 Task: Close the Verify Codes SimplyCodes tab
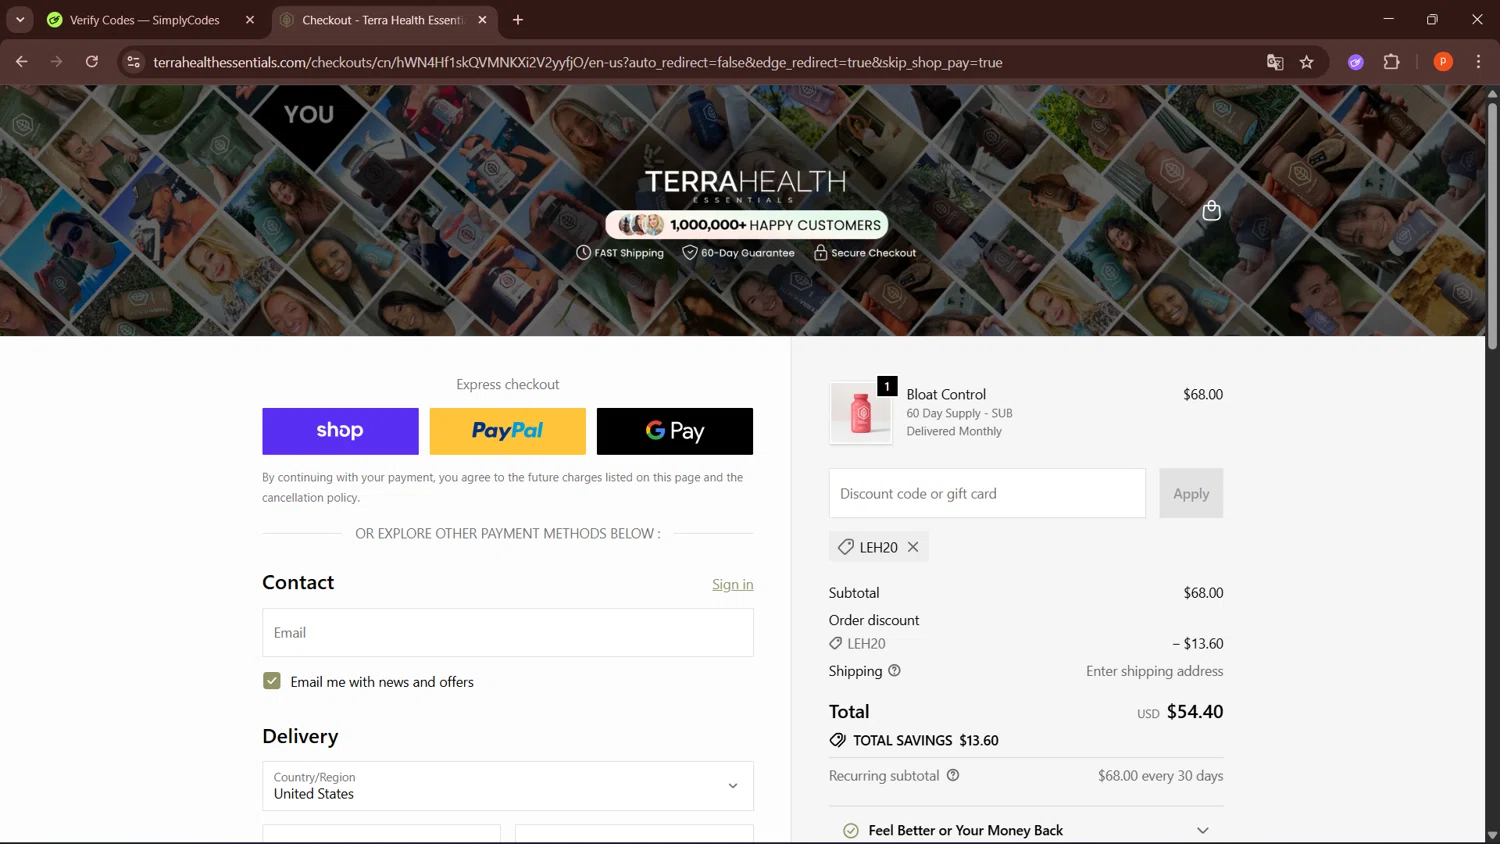click(x=250, y=20)
